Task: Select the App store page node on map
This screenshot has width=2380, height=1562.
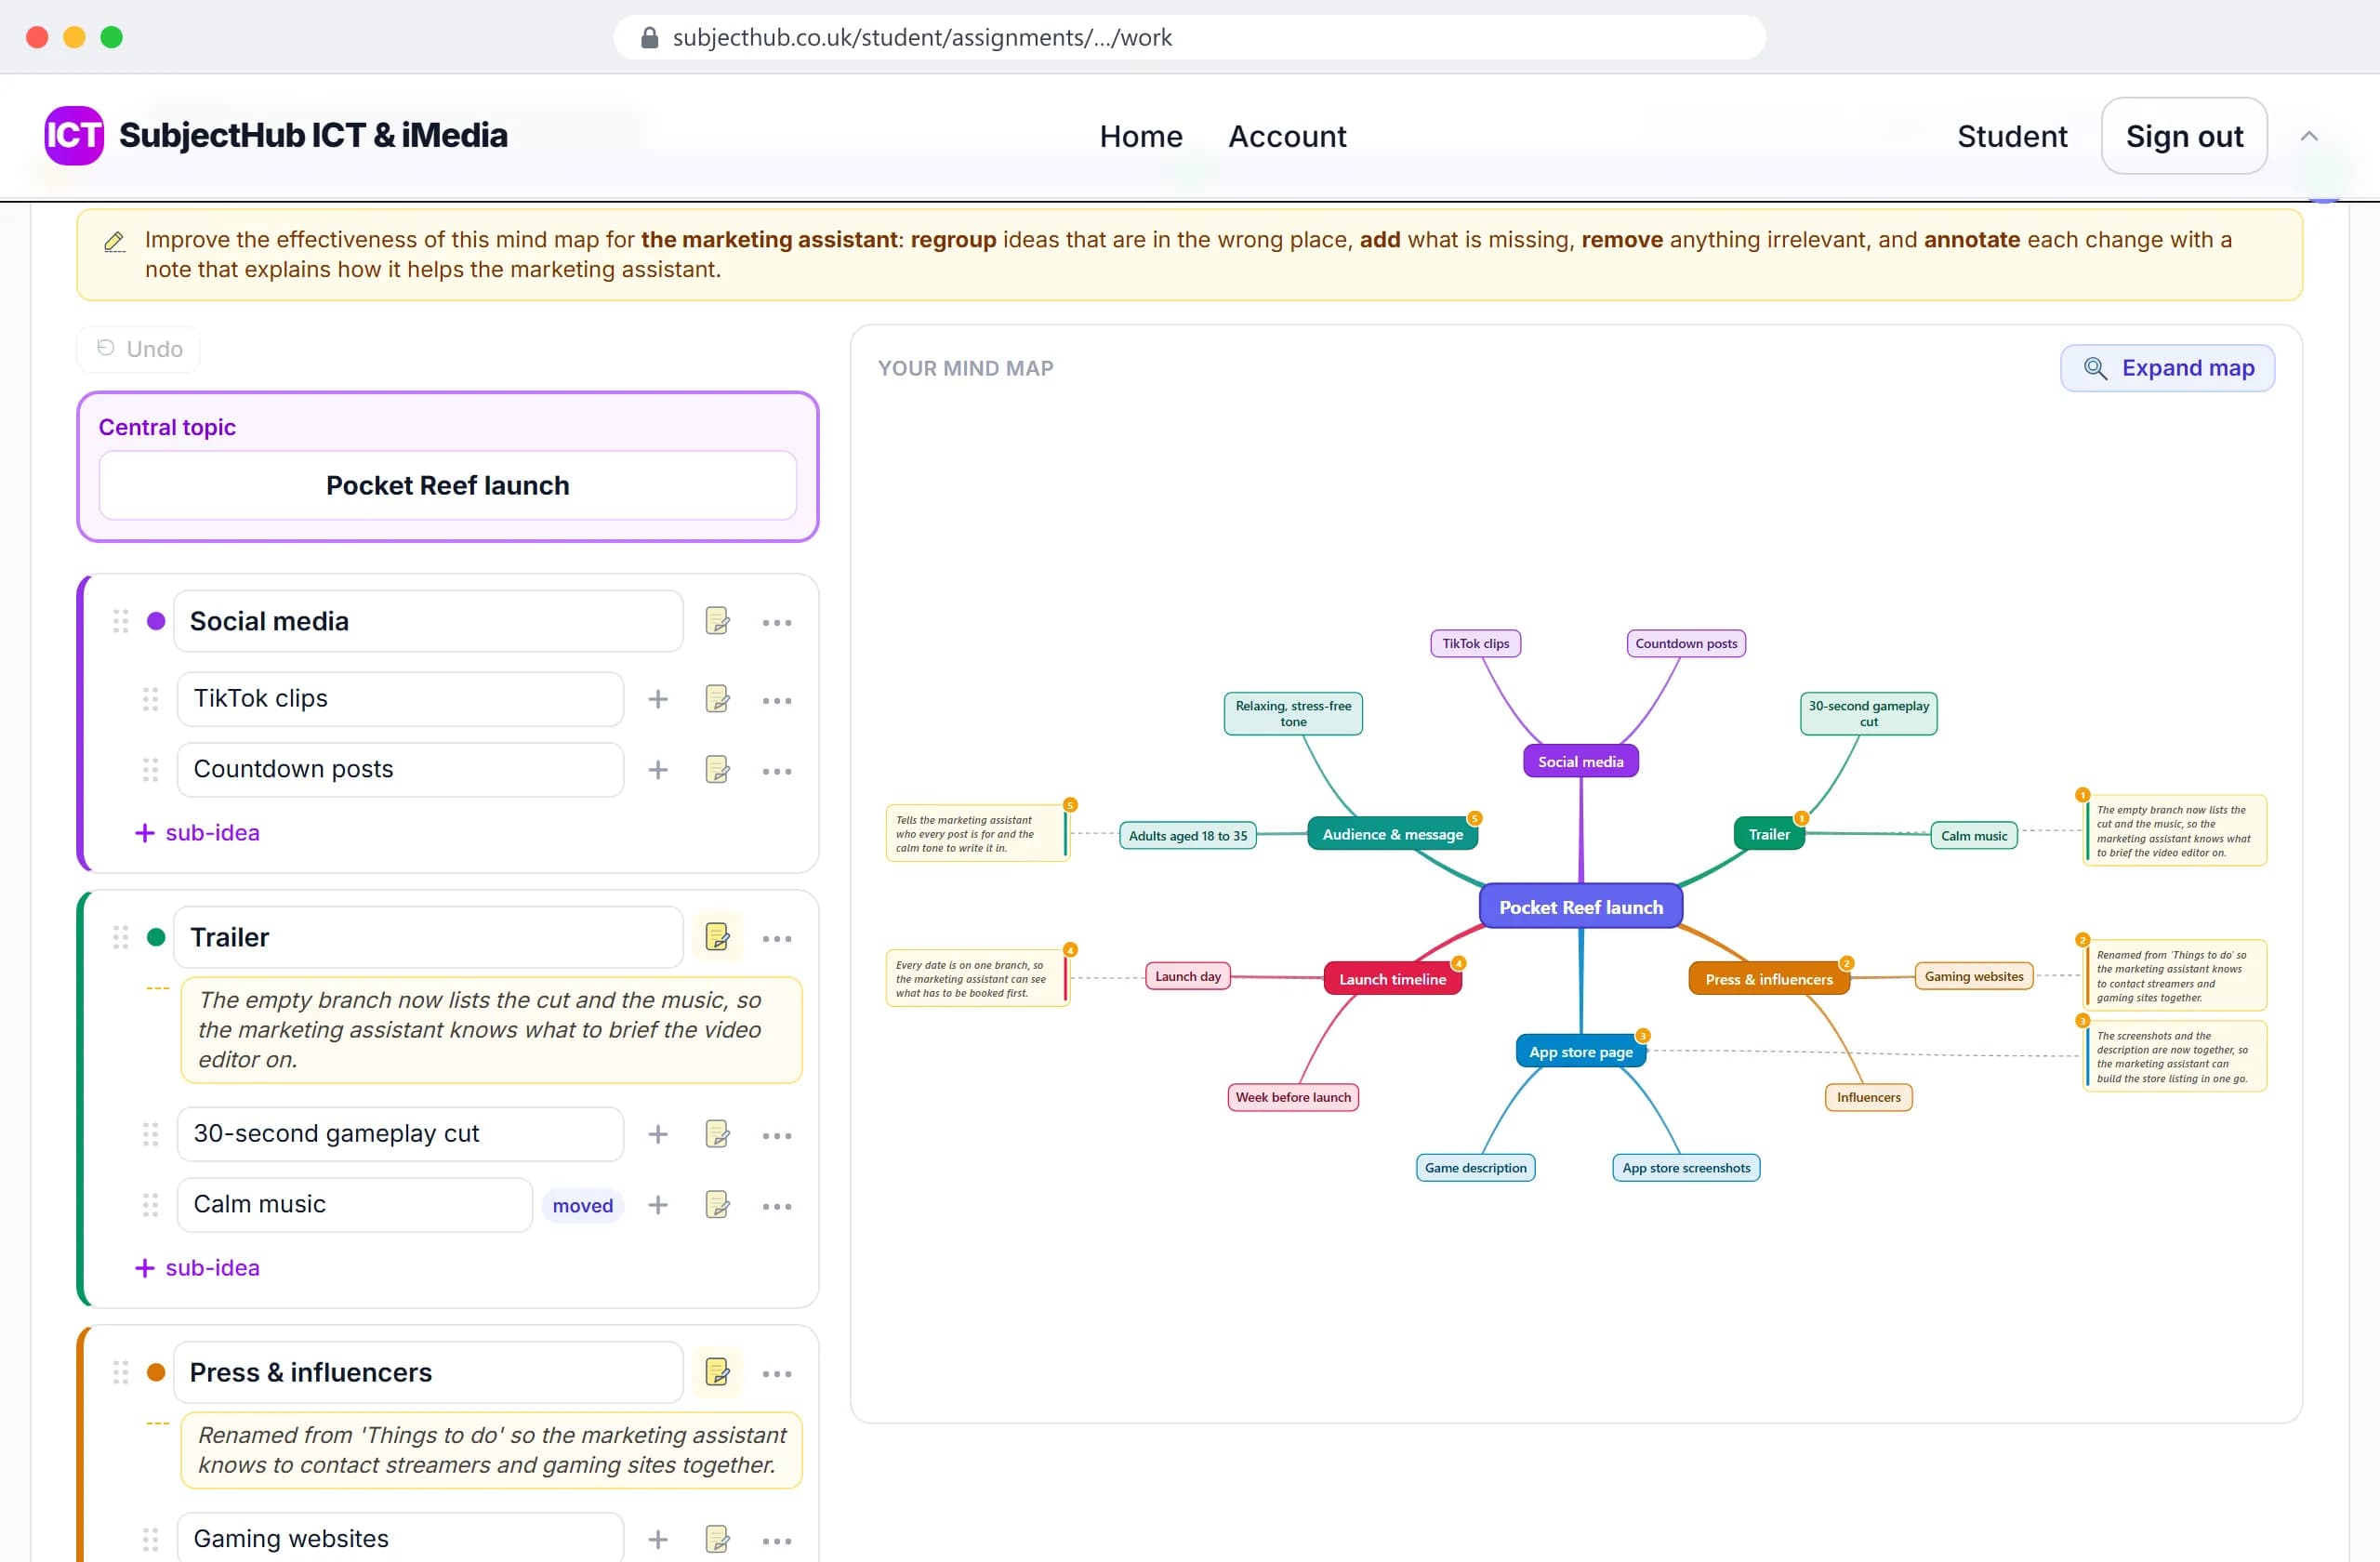Action: click(1580, 1052)
